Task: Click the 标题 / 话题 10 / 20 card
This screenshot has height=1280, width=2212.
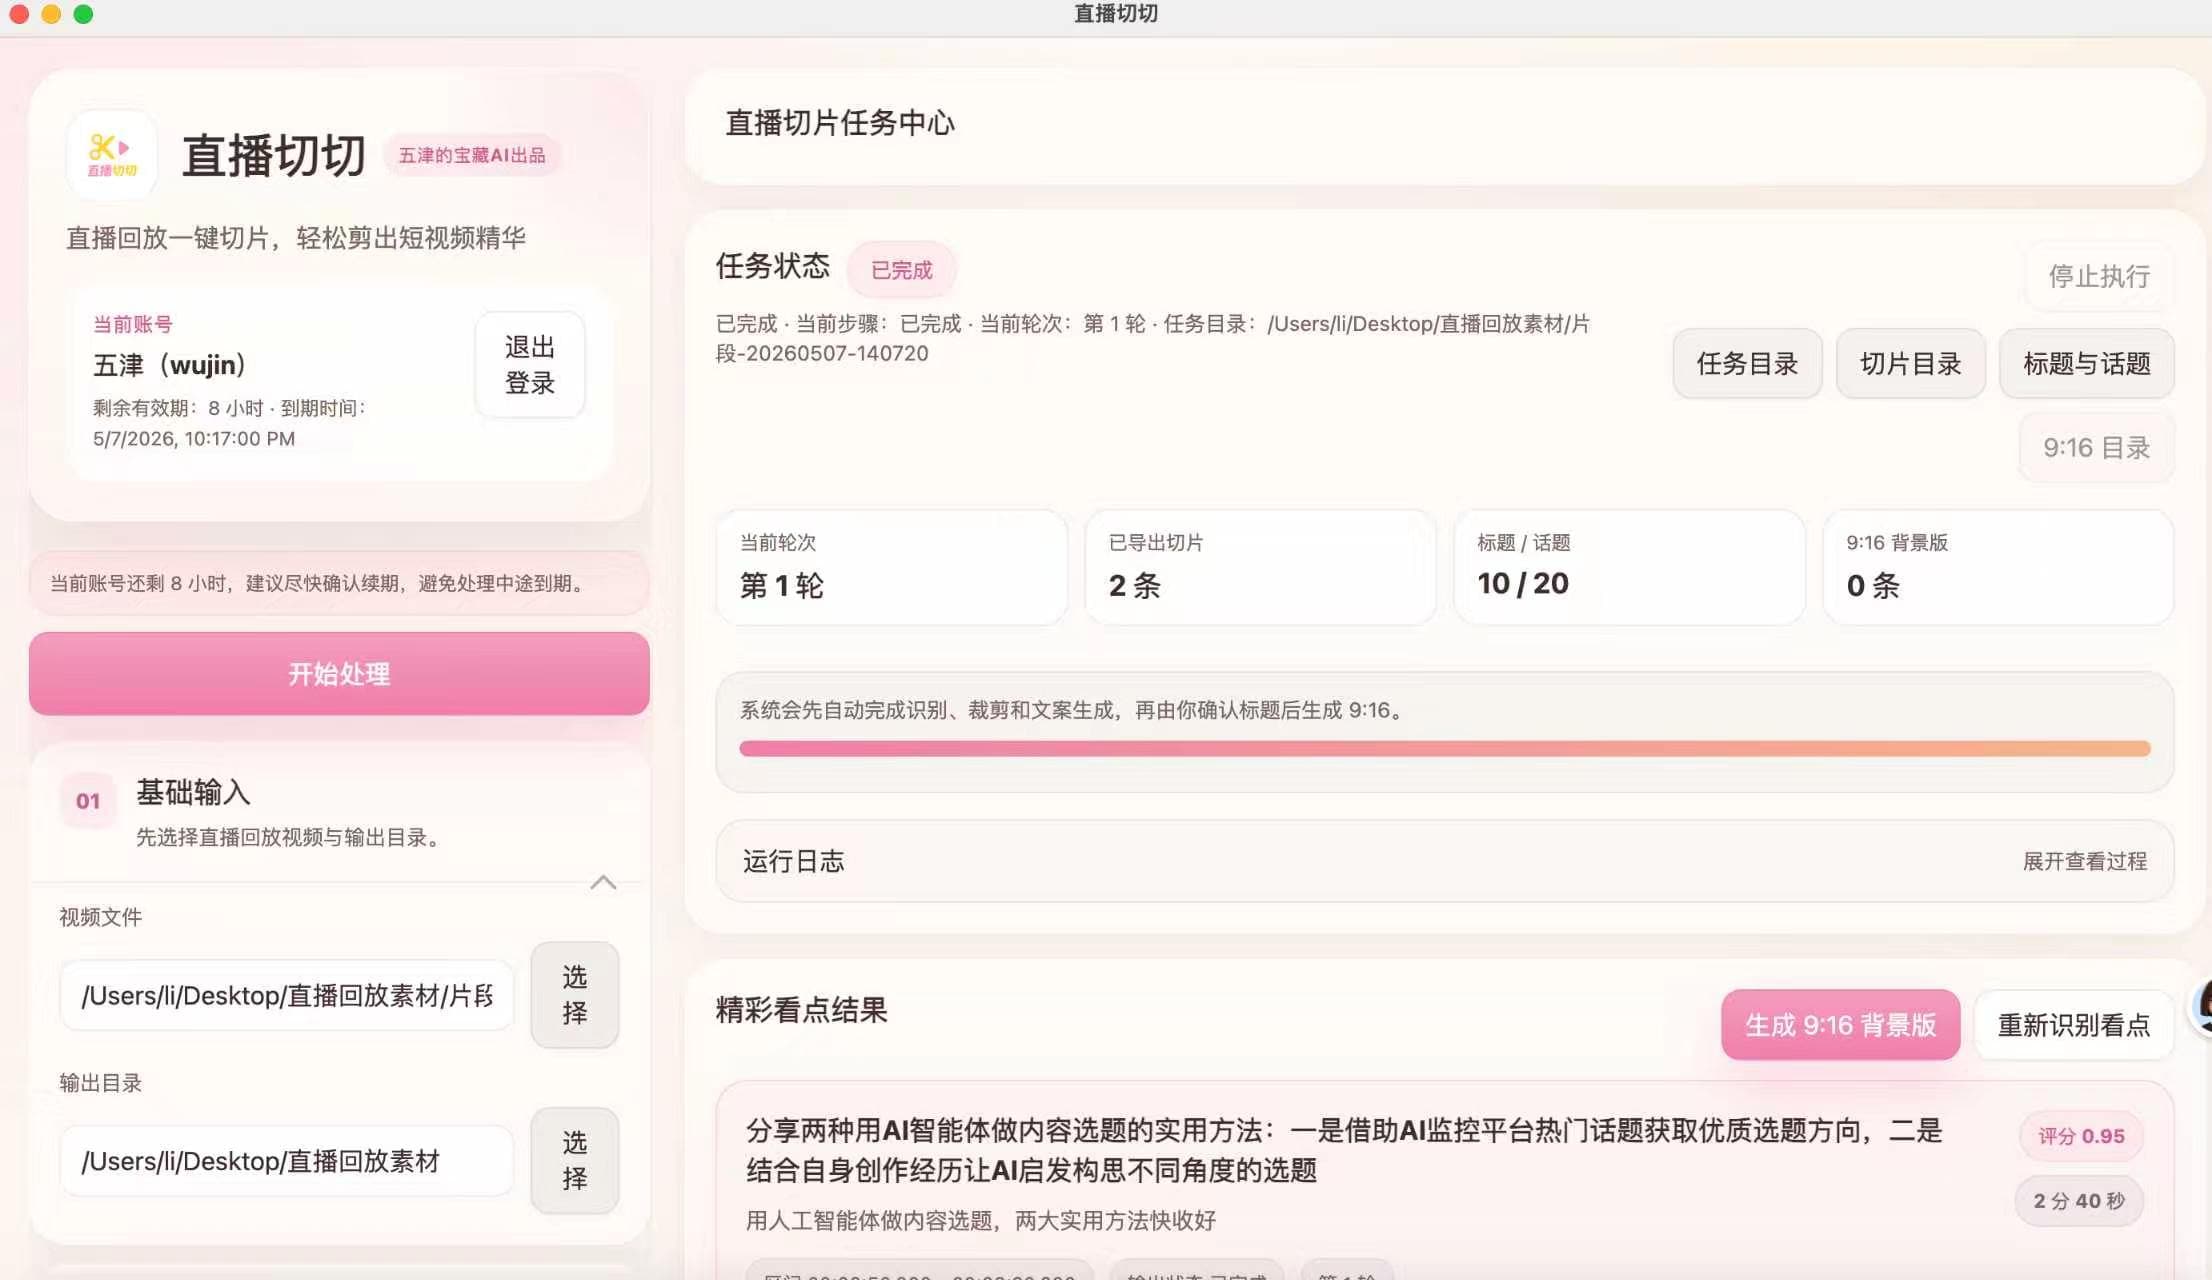Action: coord(1629,567)
